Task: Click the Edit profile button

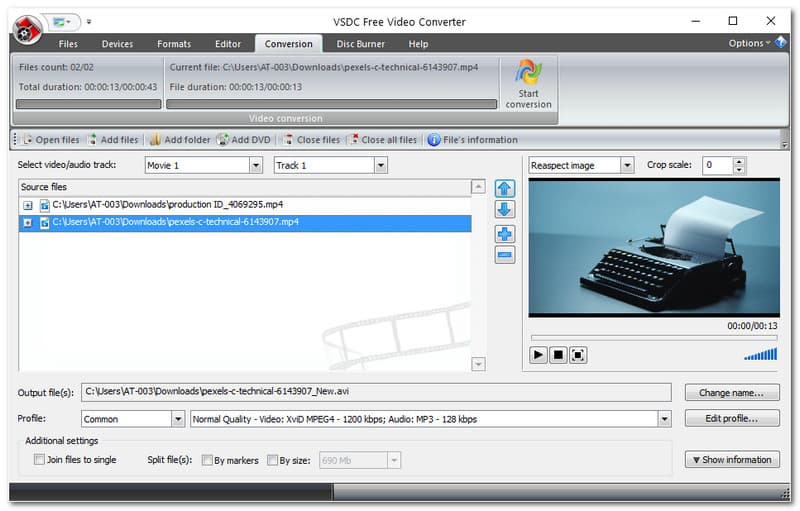Action: (731, 419)
